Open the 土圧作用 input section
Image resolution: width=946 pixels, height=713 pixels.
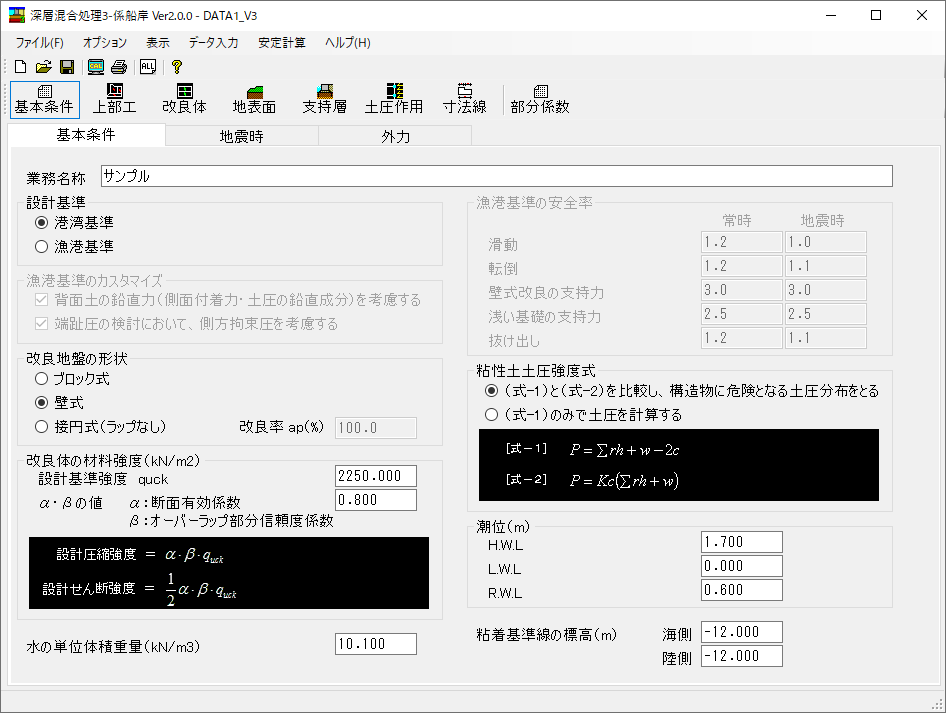pyautogui.click(x=394, y=98)
